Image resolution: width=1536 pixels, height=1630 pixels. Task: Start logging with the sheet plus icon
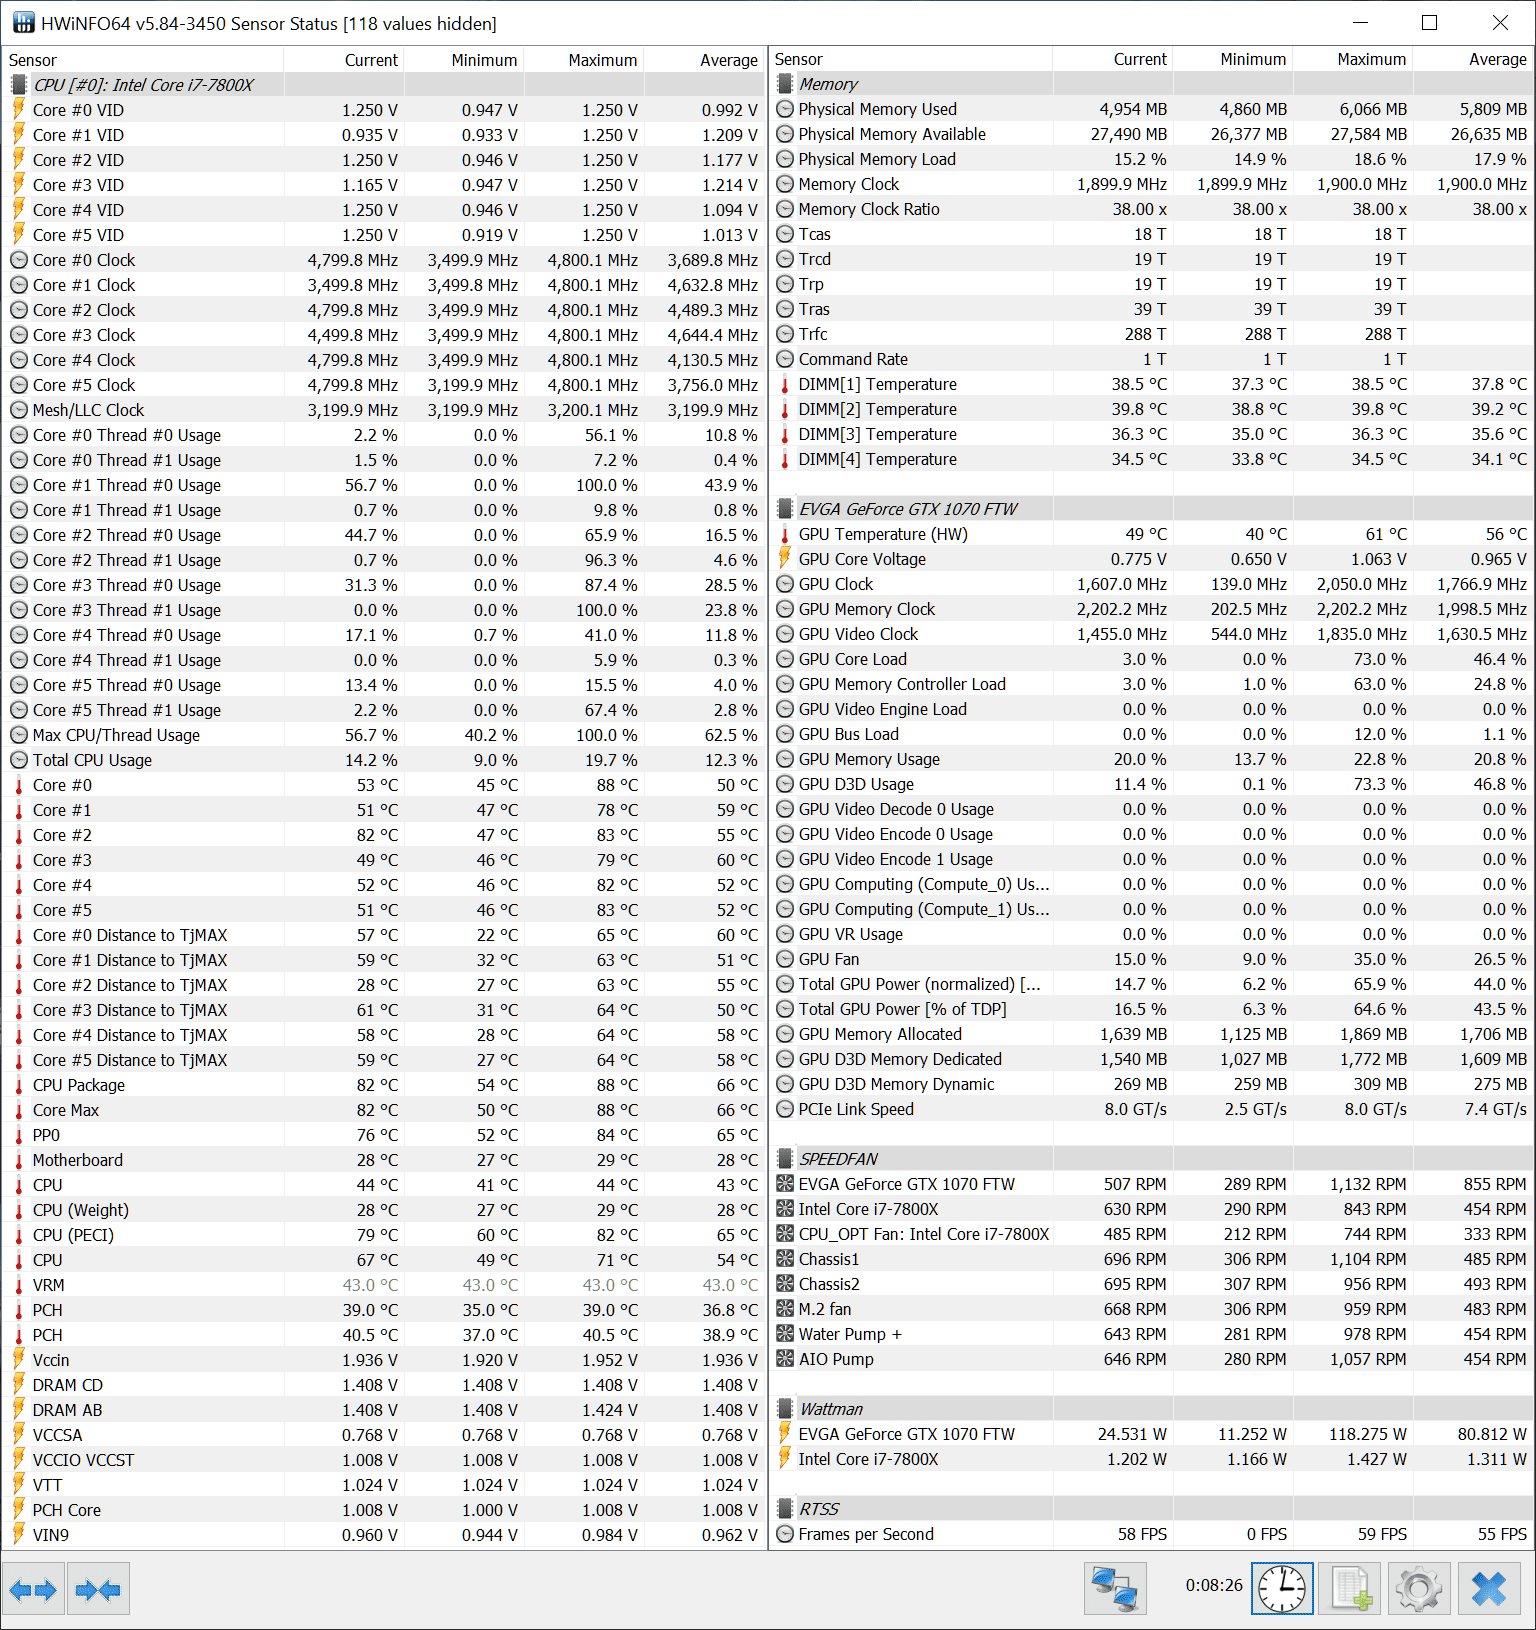coord(1350,1589)
